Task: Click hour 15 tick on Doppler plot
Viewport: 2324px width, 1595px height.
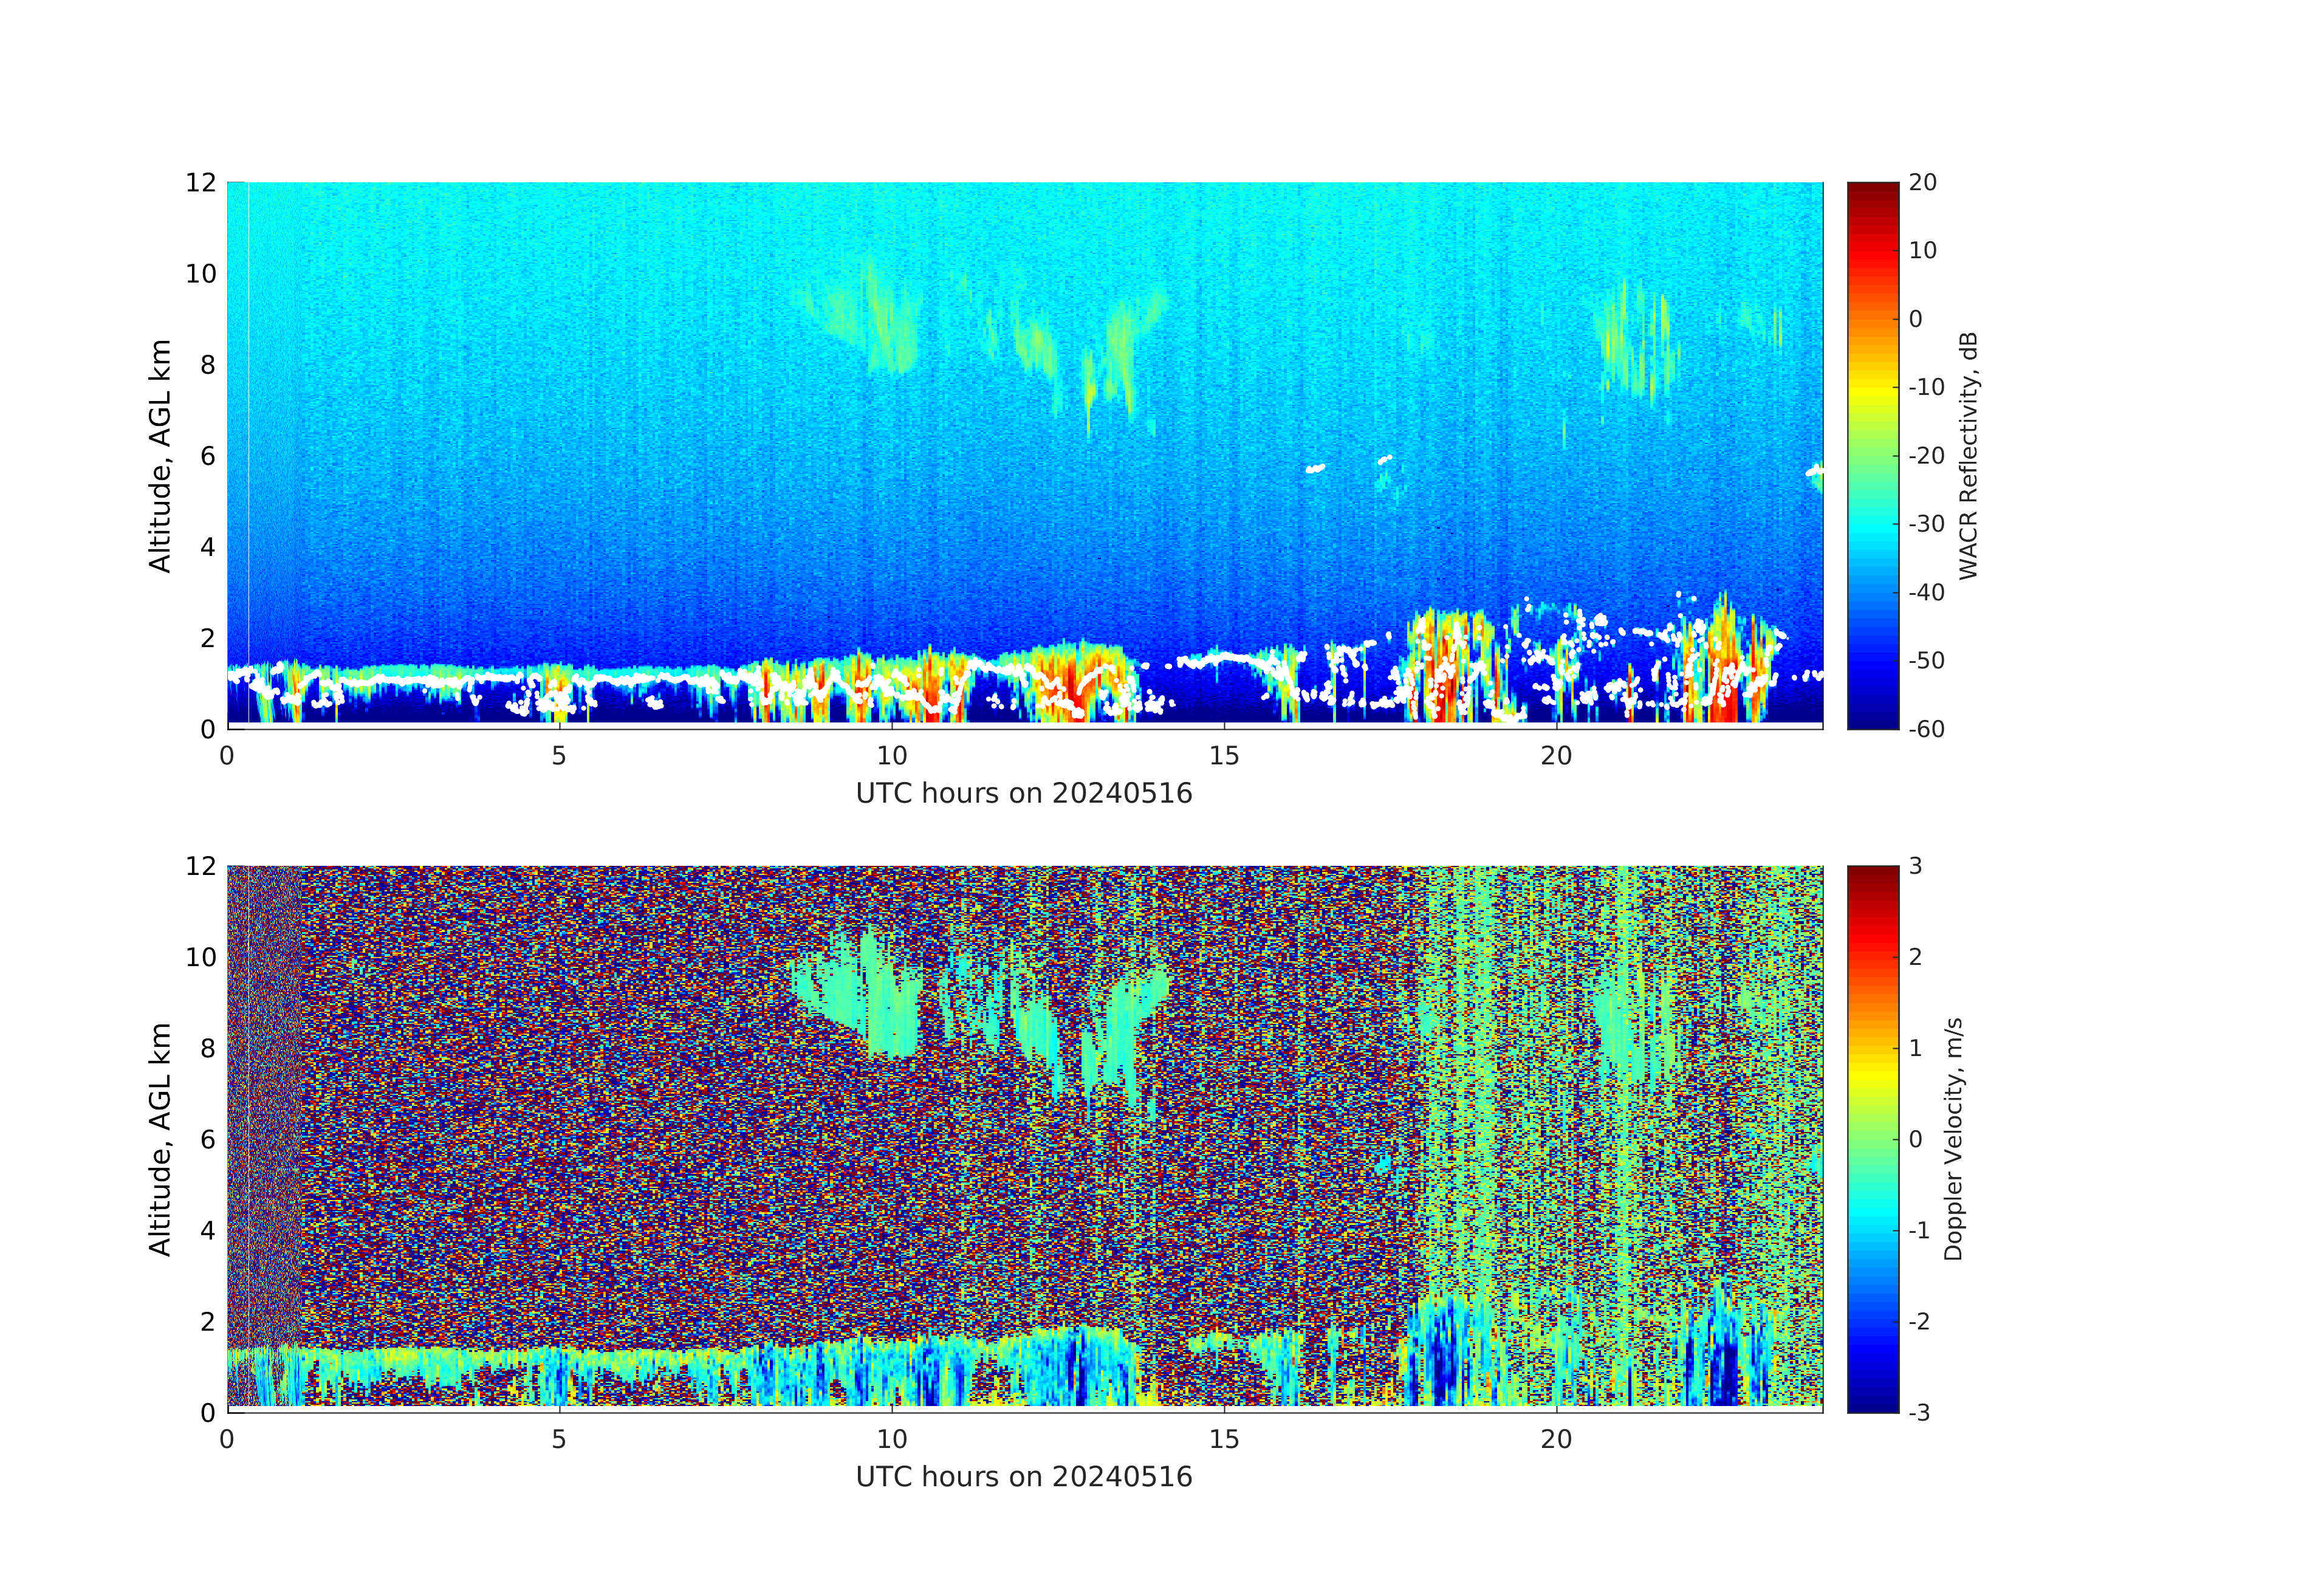Action: pyautogui.click(x=1224, y=1439)
